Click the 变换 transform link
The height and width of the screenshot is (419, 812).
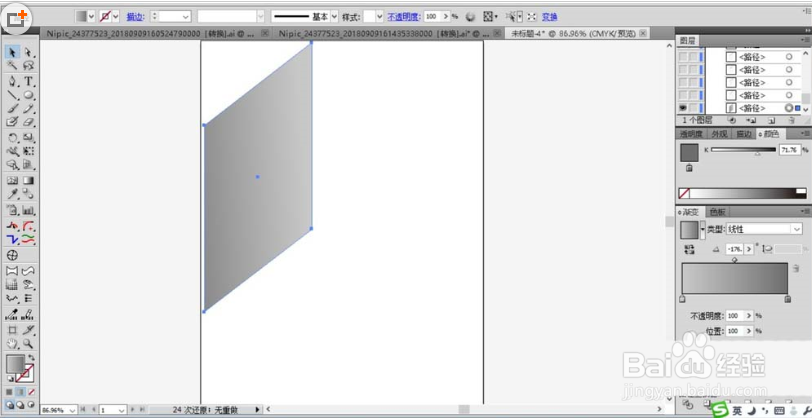click(549, 17)
